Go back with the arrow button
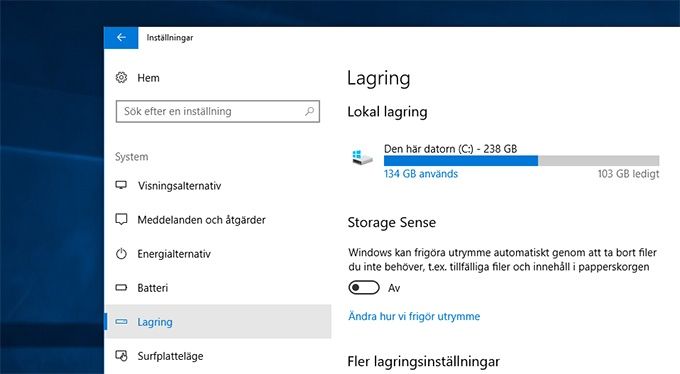Screen dimensions: 680x374 click(x=121, y=38)
